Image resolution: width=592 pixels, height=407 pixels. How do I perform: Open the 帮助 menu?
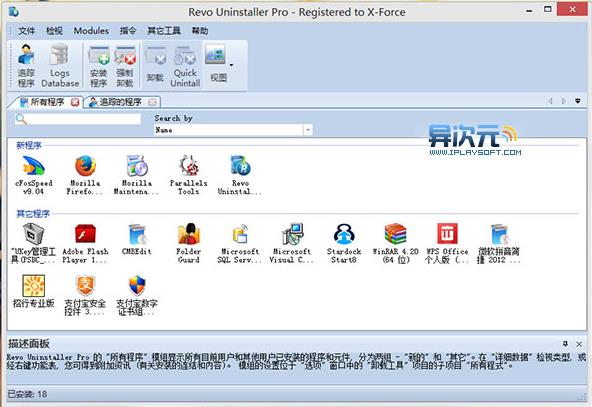200,31
